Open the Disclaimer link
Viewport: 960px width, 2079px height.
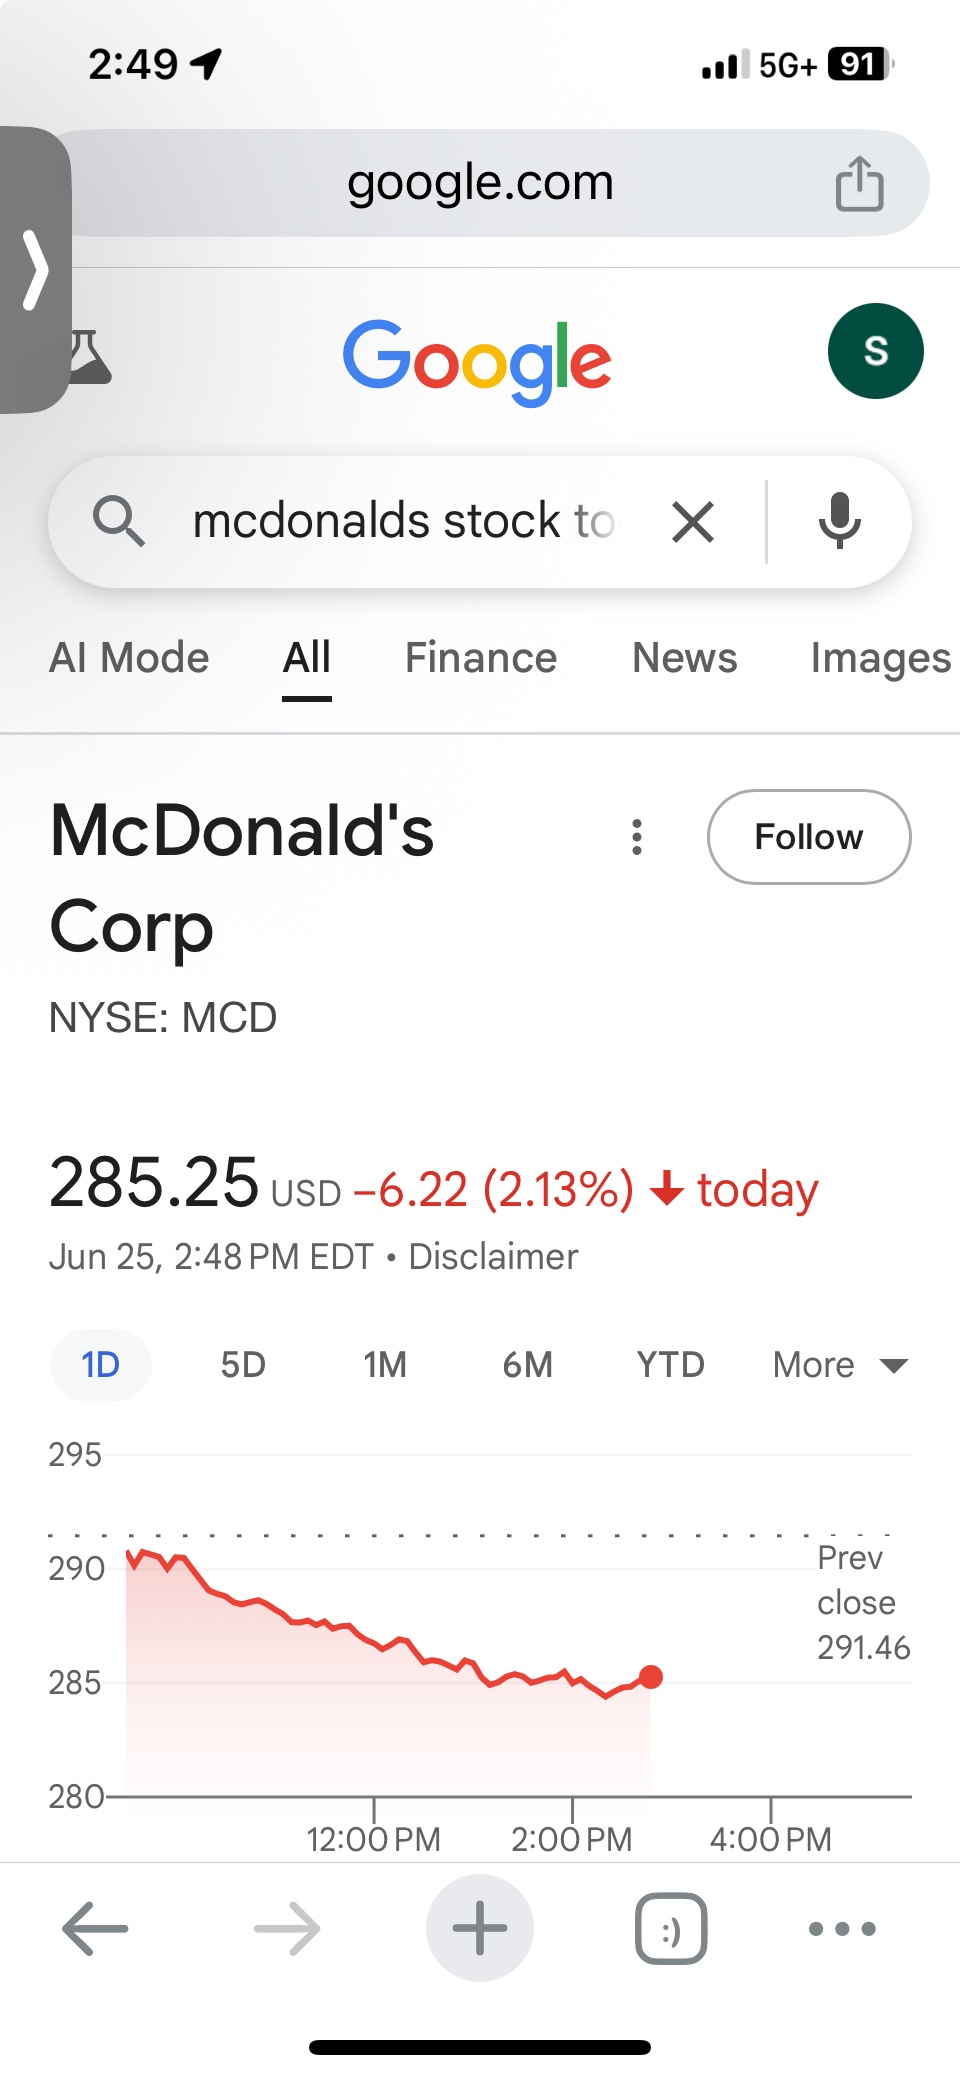493,1257
